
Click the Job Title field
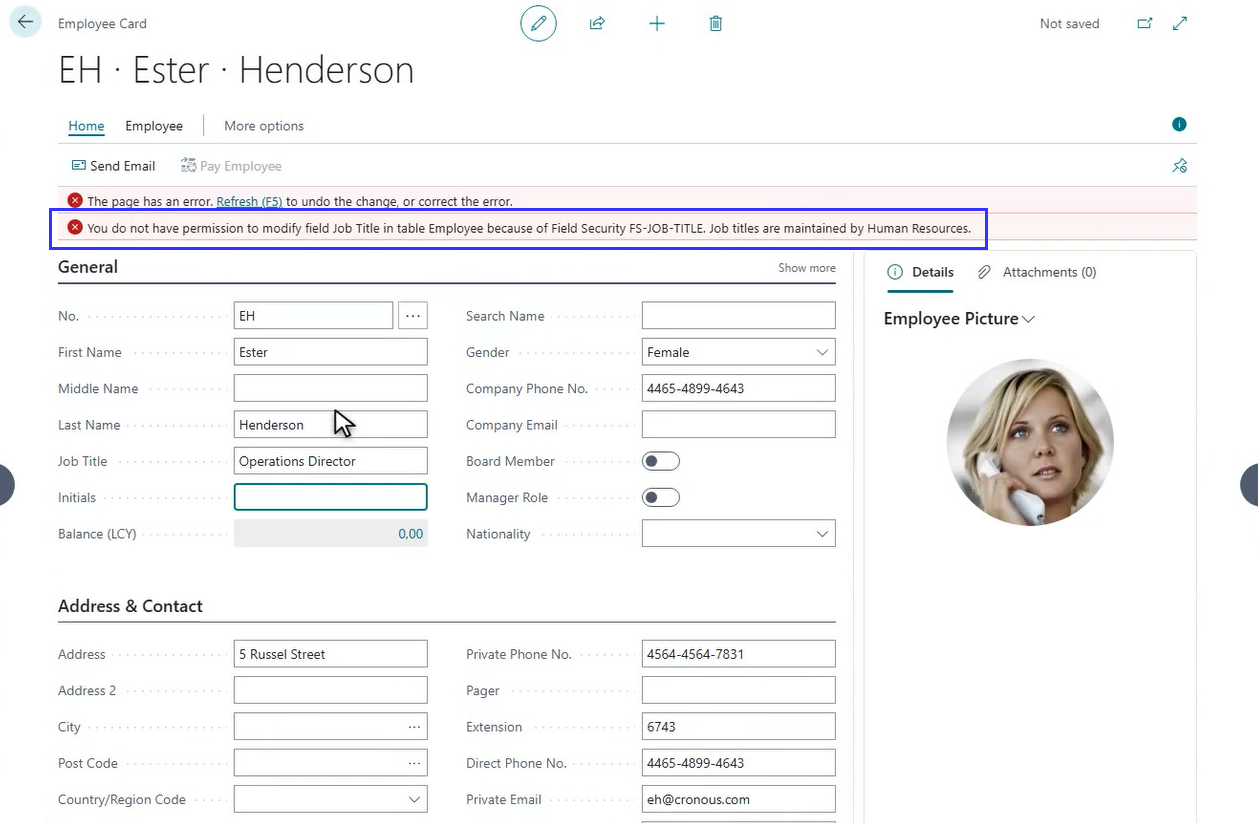(x=330, y=461)
